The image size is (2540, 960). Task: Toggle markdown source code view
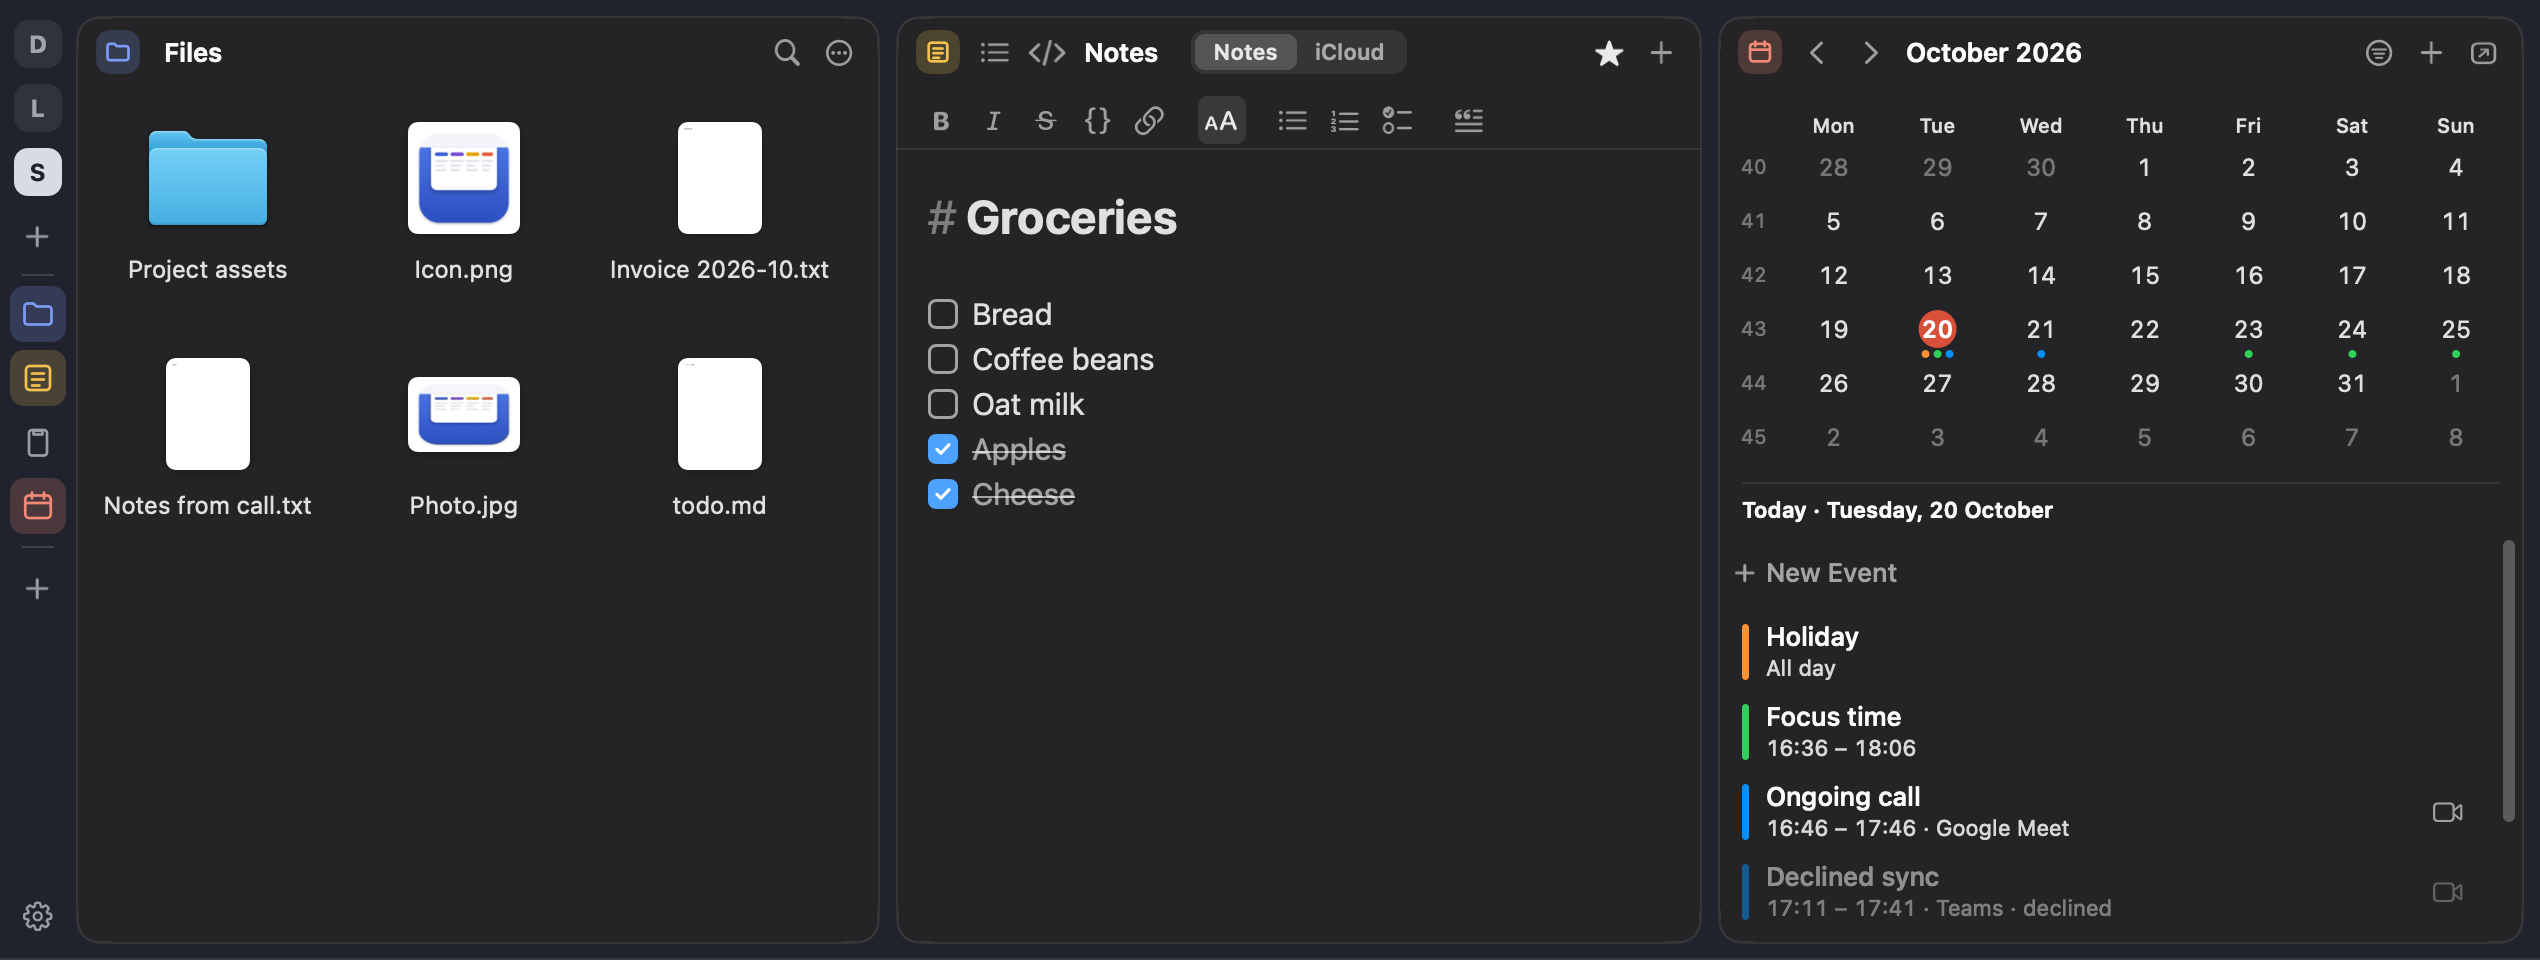pyautogui.click(x=1047, y=53)
